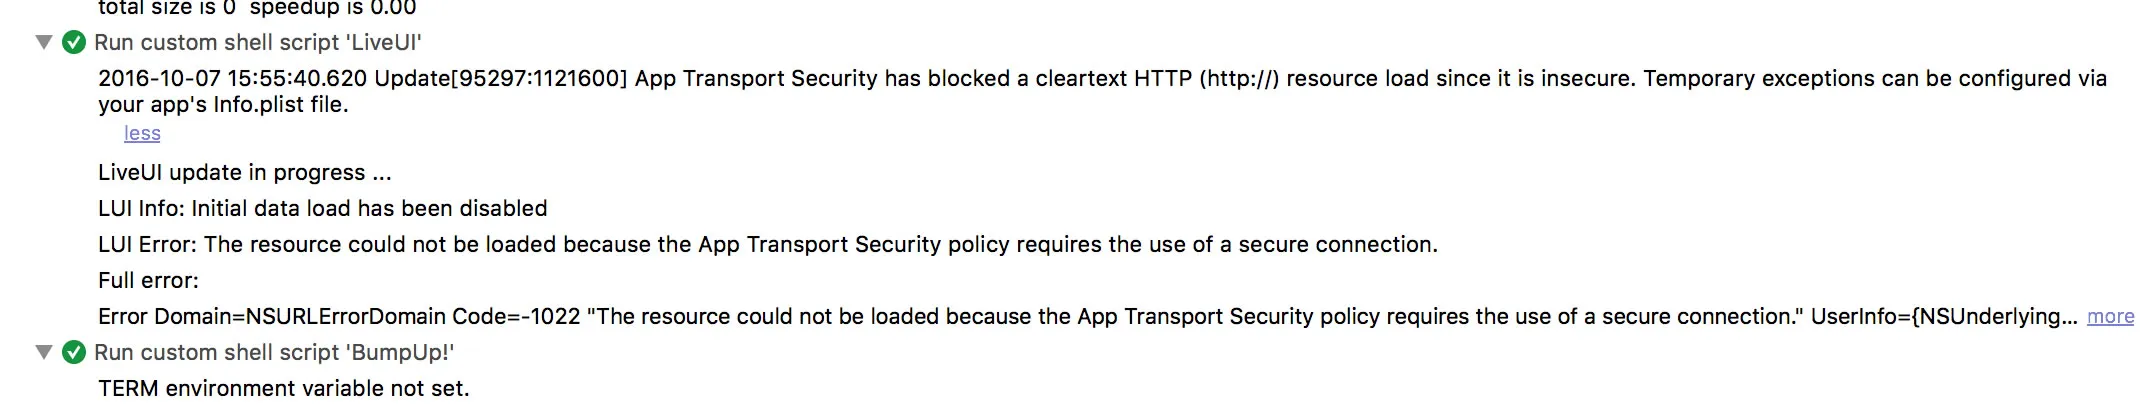Select the 'LiveUI update in progress ...' line
The height and width of the screenshot is (404, 2142).
[245, 172]
